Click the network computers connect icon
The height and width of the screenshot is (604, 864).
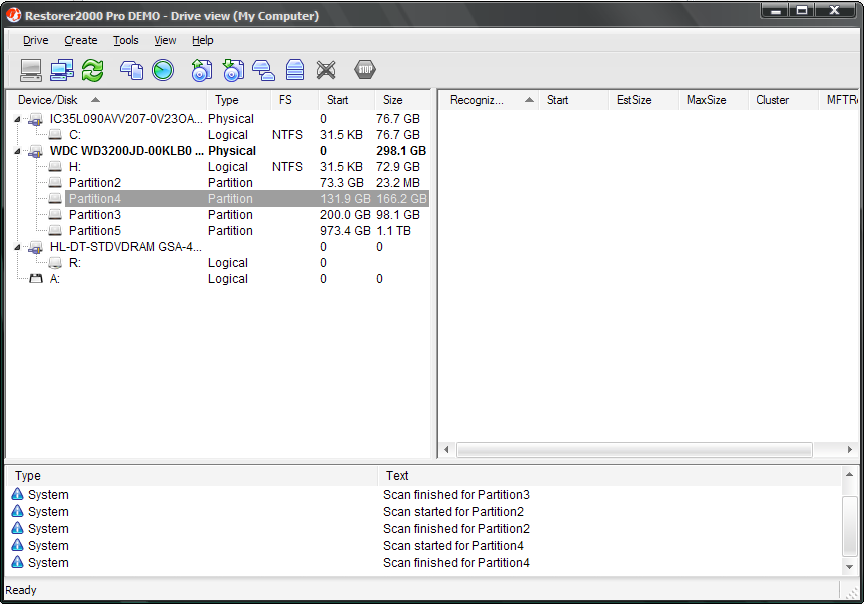[62, 70]
